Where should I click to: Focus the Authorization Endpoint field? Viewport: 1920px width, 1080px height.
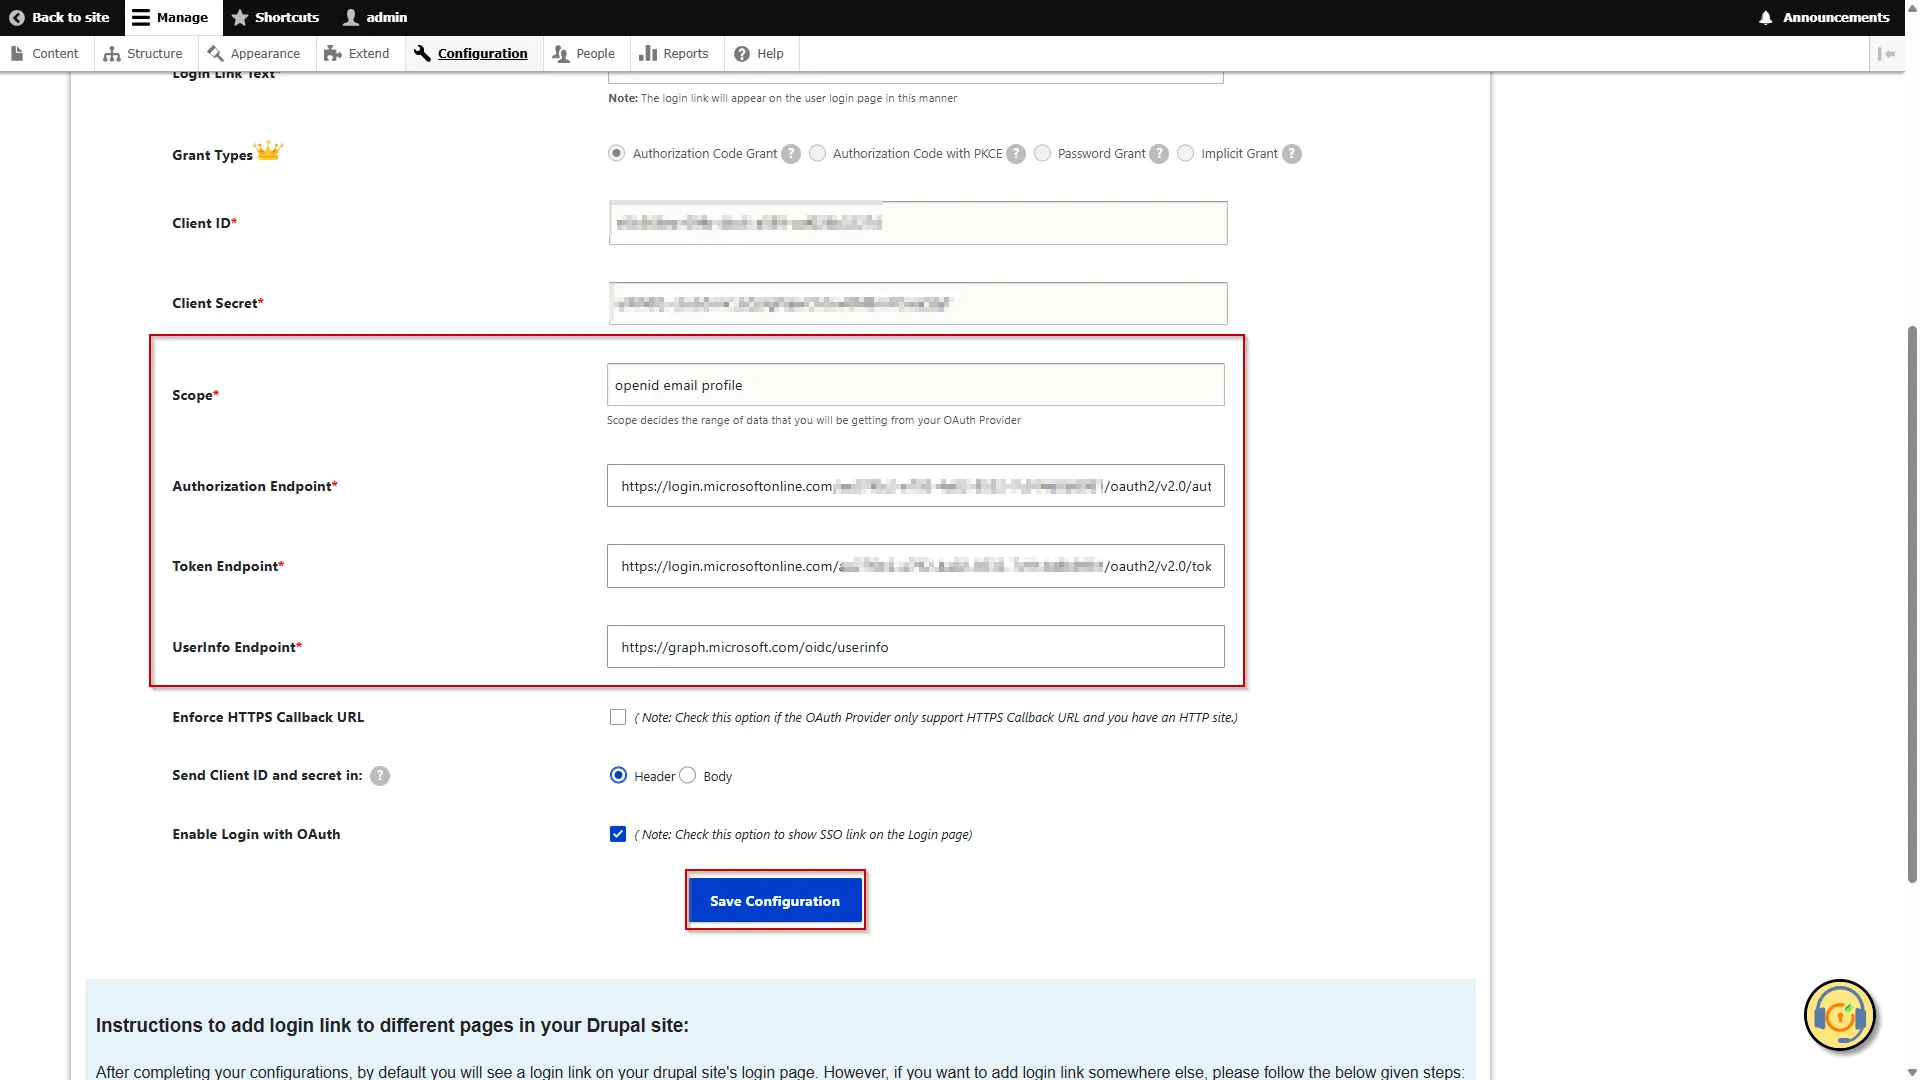tap(916, 486)
